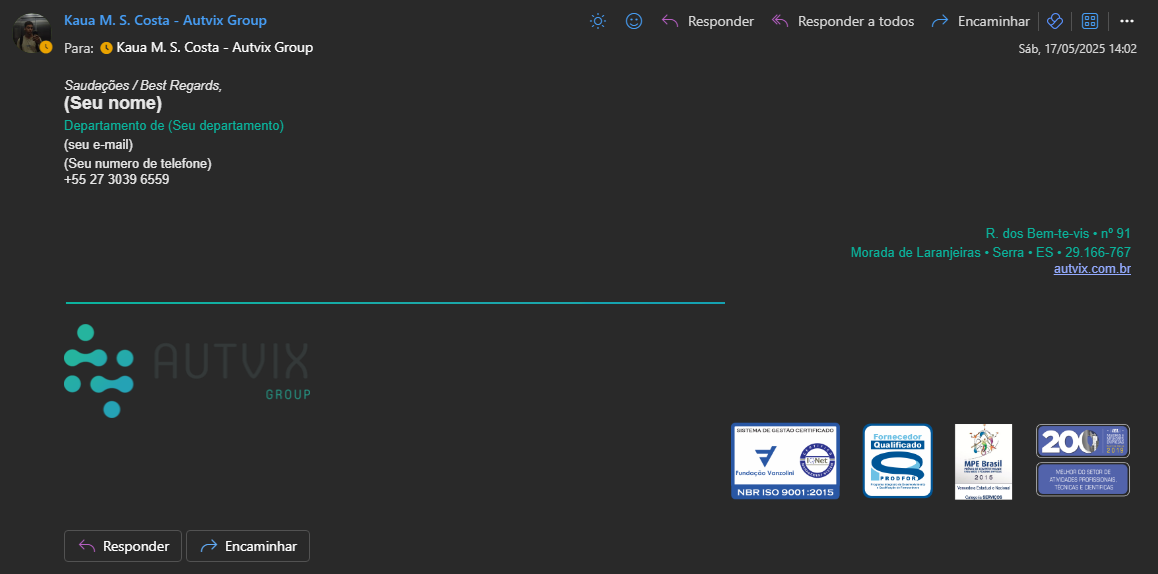This screenshot has height=574, width=1158.
Task: Click recipient Kaua M. S. Costa - Autvix Group
Action: tap(214, 48)
